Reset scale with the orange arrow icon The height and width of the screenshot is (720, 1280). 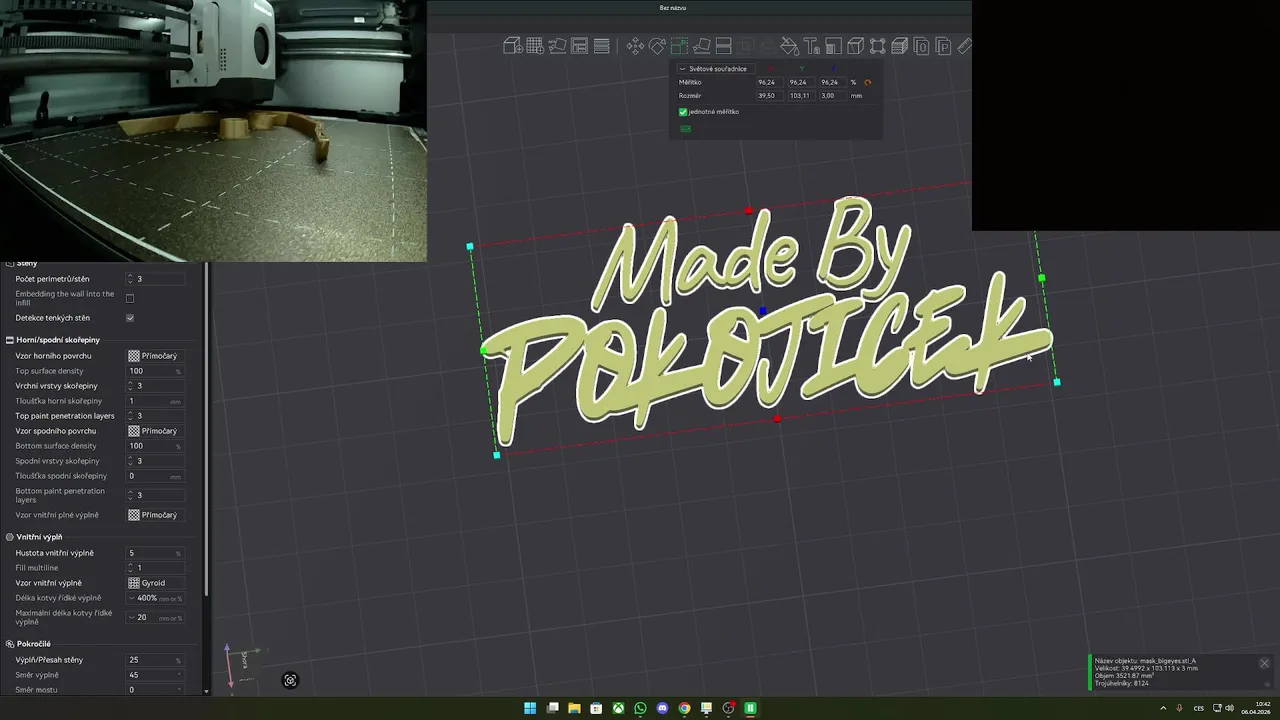point(867,82)
